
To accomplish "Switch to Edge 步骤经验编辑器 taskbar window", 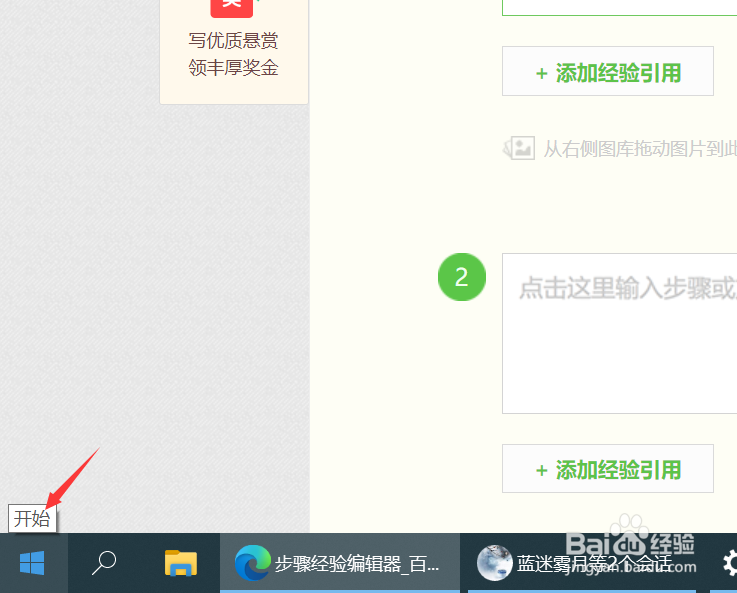I will (339, 563).
